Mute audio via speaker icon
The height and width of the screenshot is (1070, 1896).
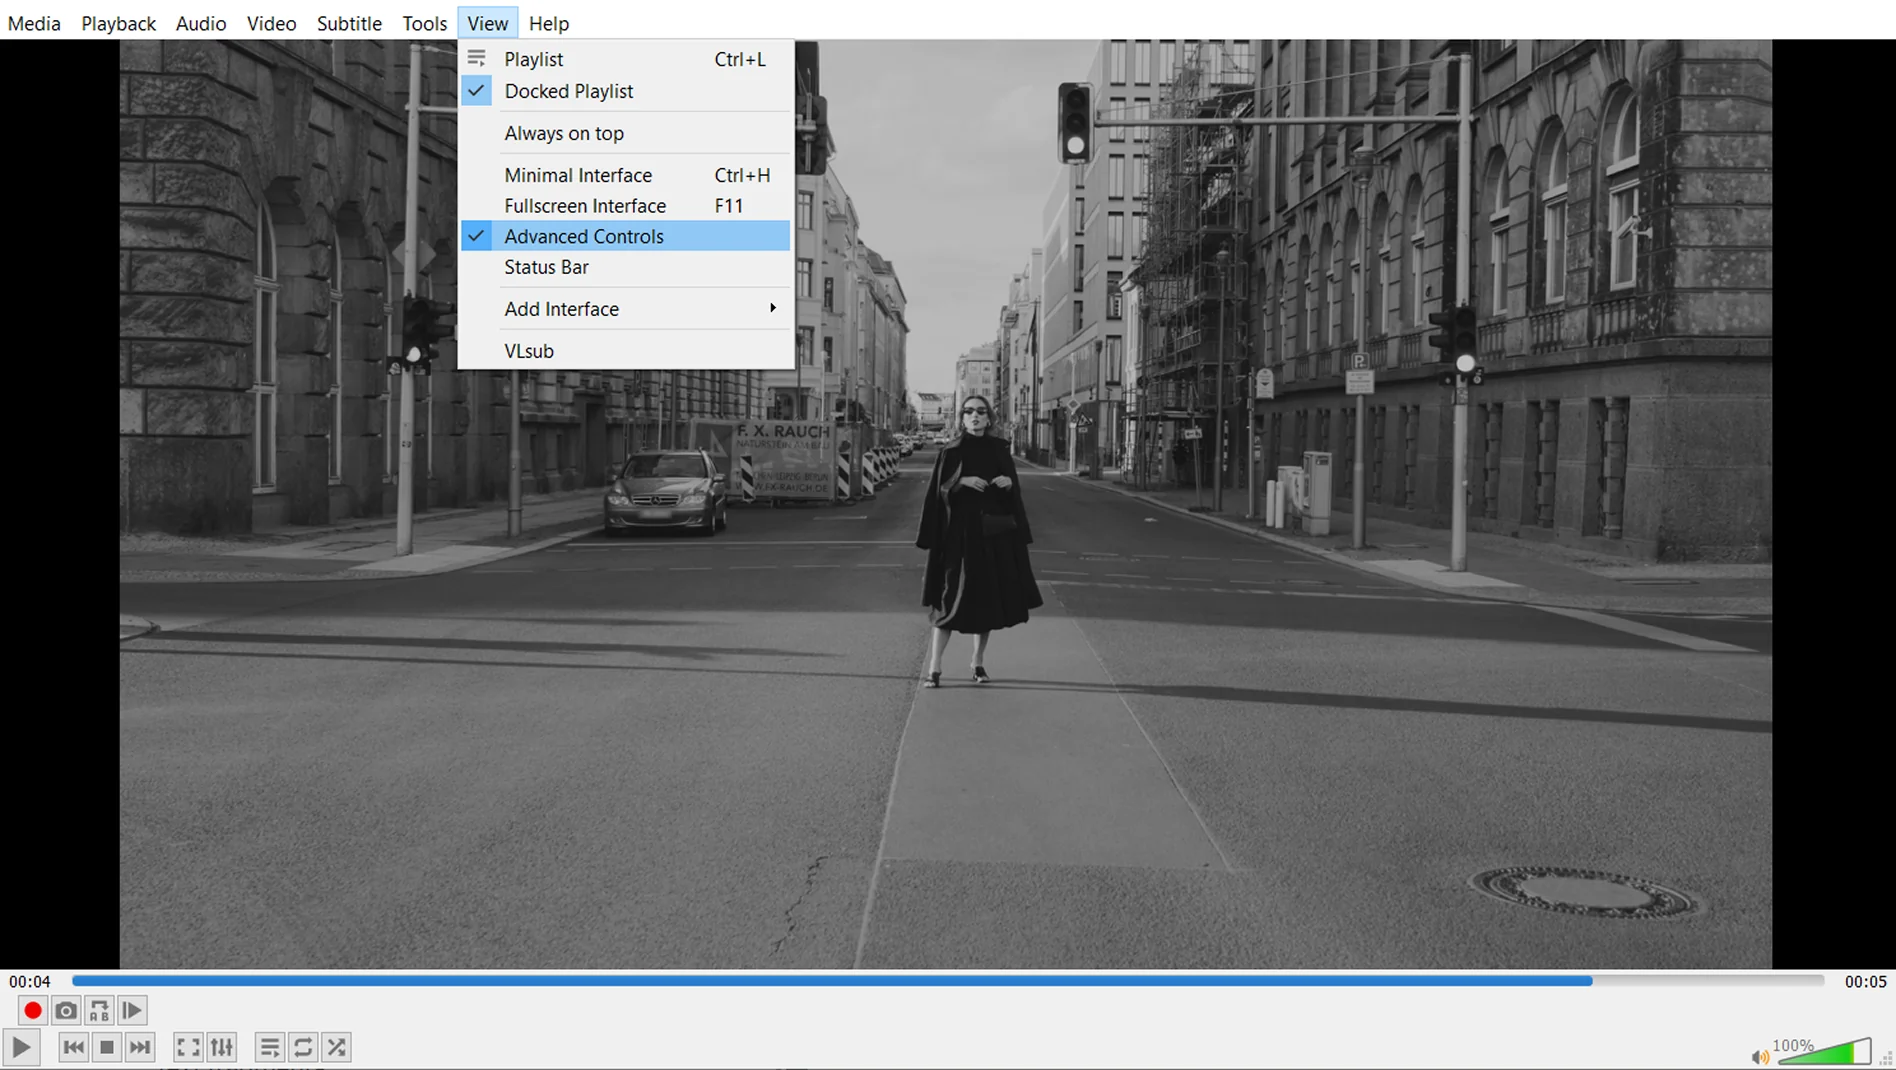pyautogui.click(x=1759, y=1057)
